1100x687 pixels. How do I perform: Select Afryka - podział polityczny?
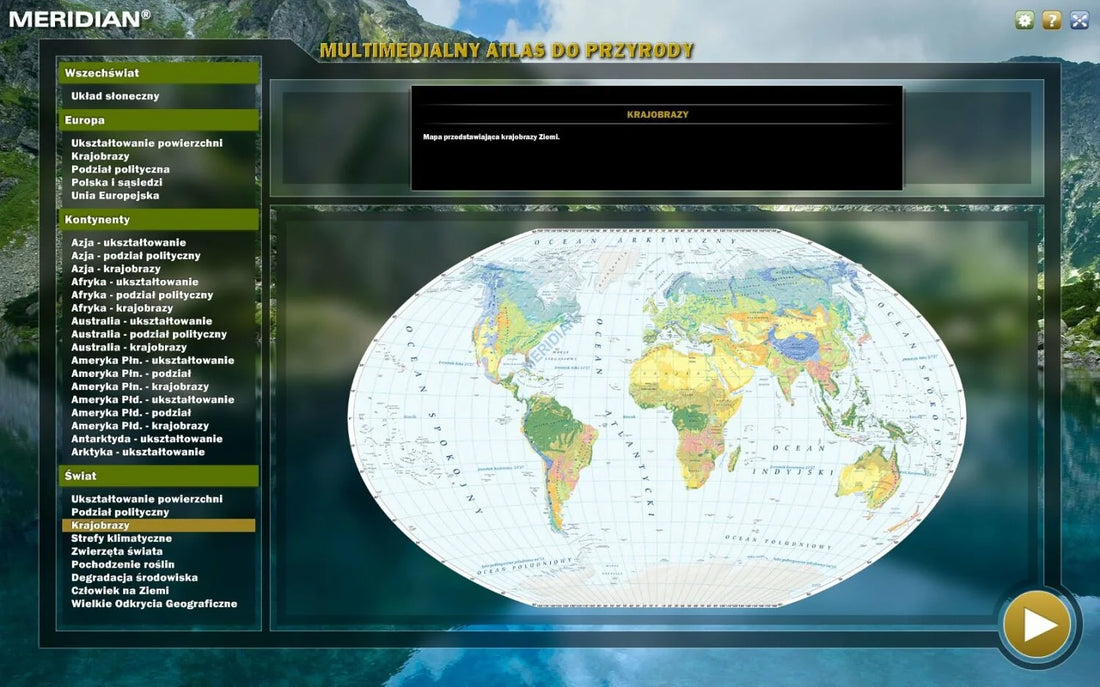click(142, 295)
